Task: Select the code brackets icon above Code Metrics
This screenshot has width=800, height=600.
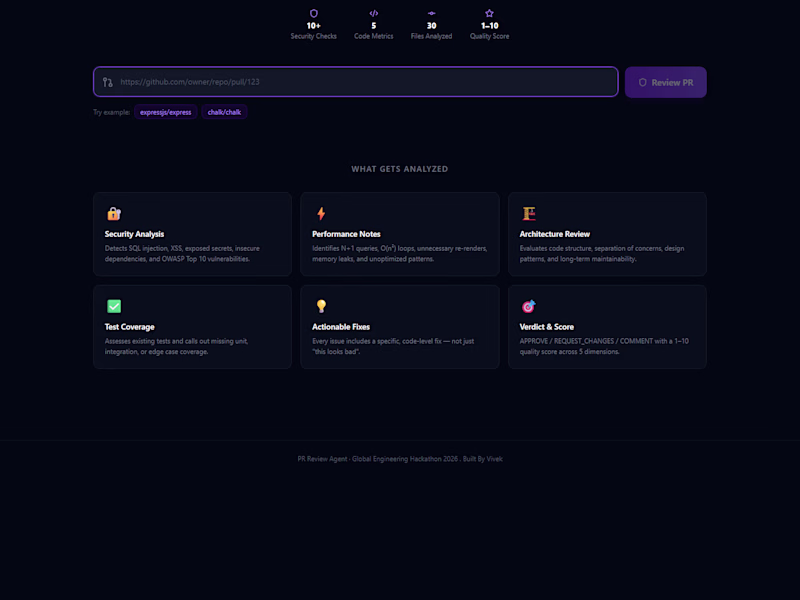Action: tap(373, 13)
